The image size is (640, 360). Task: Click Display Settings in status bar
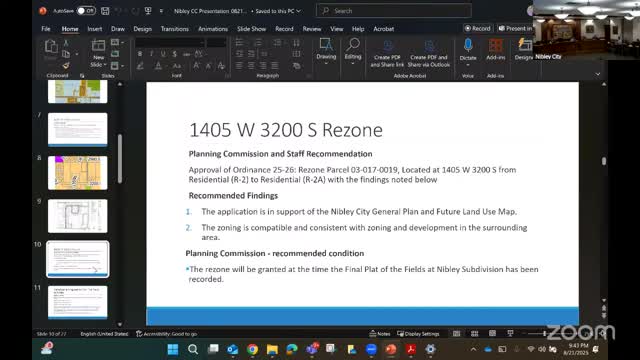pos(418,333)
